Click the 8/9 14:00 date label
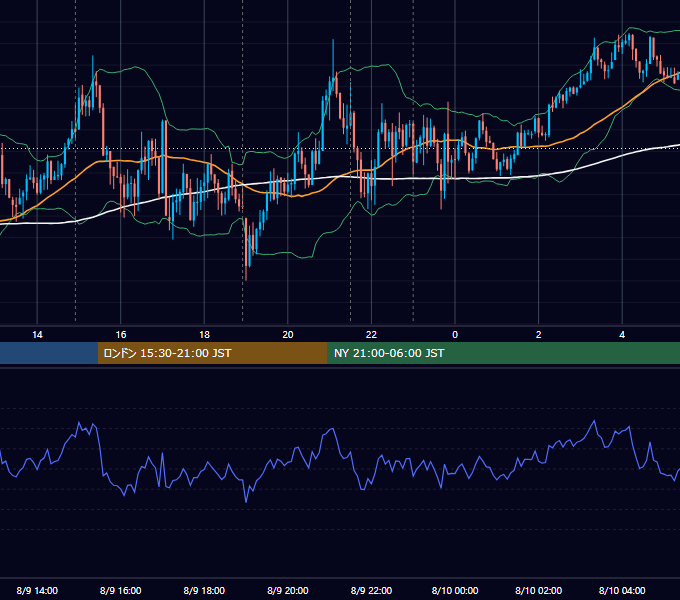This screenshot has height=600, width=680. click(x=37, y=590)
